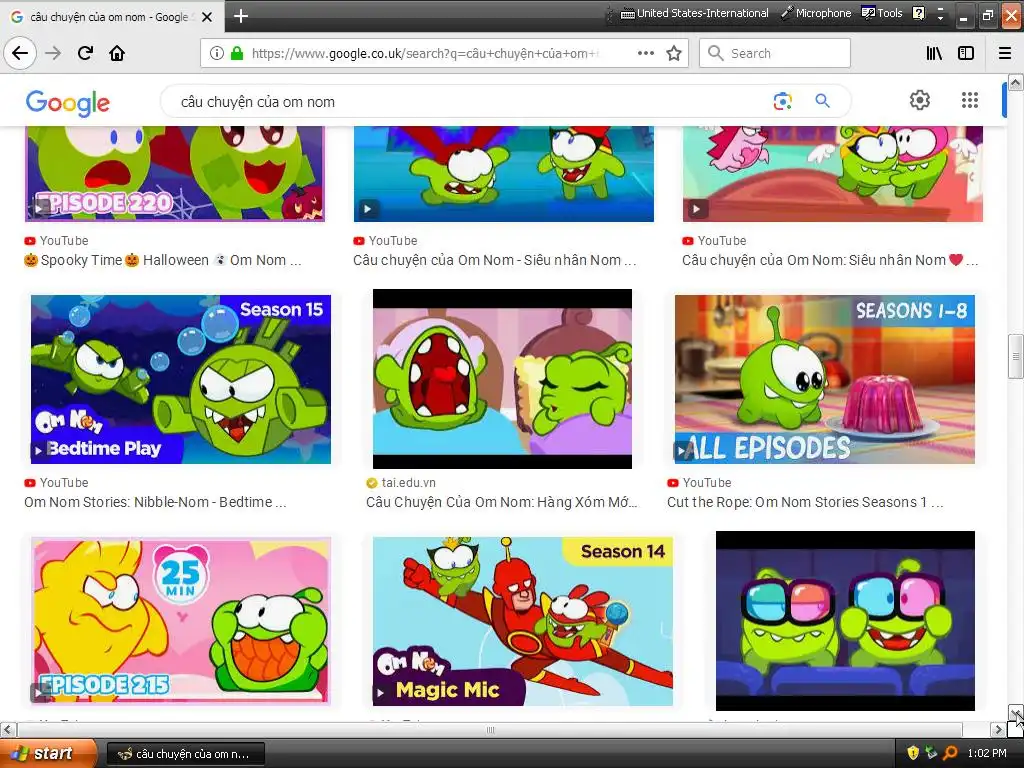This screenshot has height=768, width=1024.
Task: Open Google quick settings gear
Action: (920, 100)
